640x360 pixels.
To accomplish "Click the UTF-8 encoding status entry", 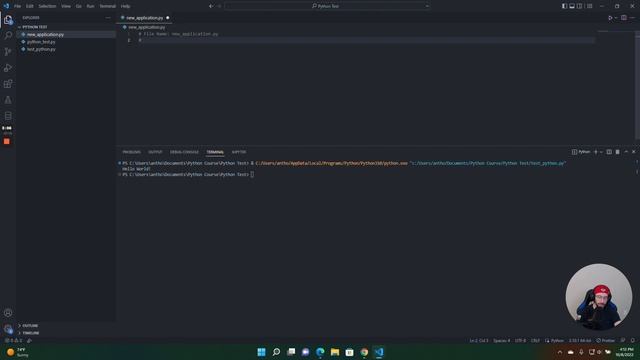I will 520,340.
